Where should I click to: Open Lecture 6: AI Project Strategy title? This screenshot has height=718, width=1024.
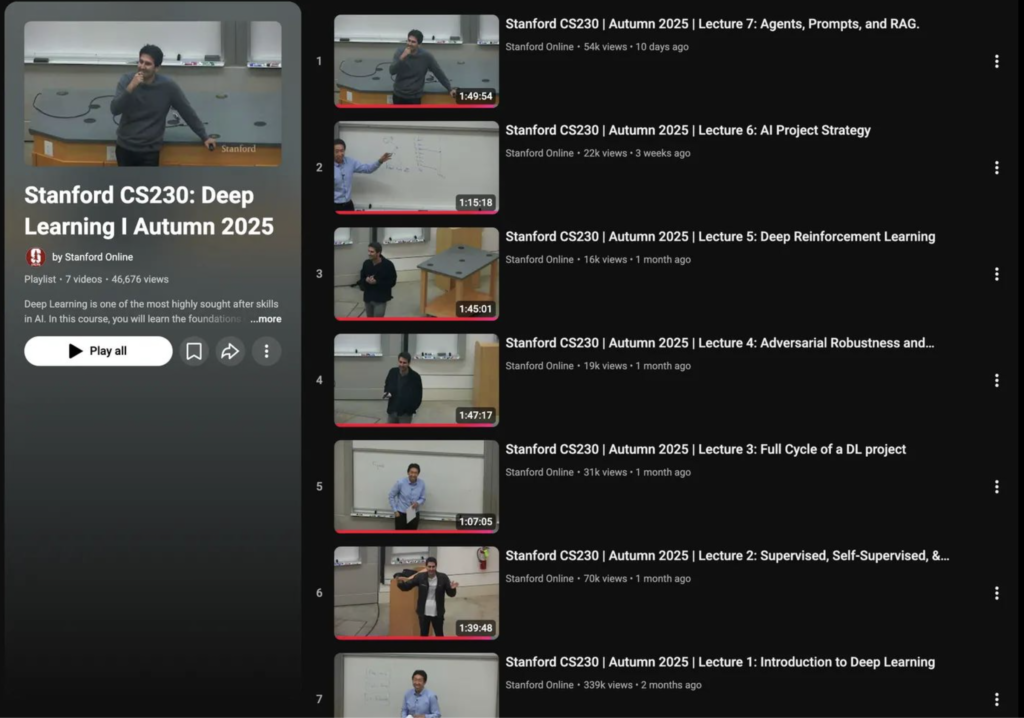(x=688, y=130)
